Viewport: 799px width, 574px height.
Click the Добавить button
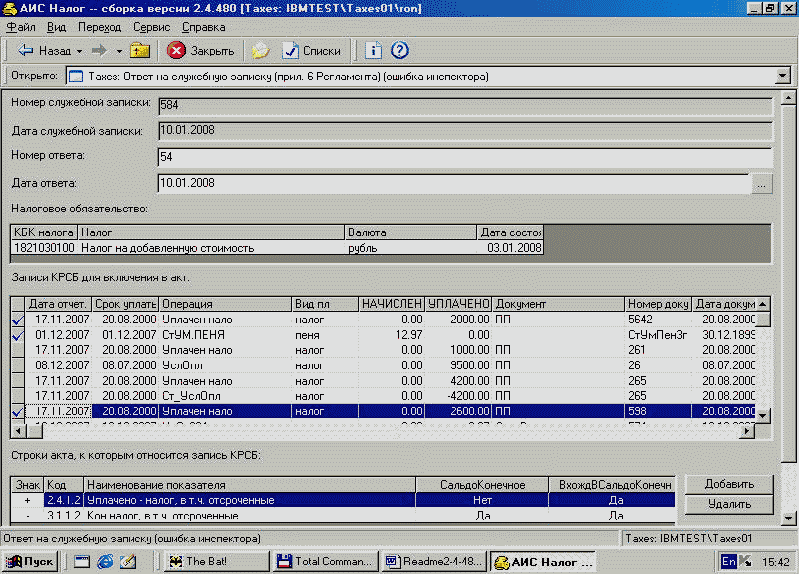point(730,484)
